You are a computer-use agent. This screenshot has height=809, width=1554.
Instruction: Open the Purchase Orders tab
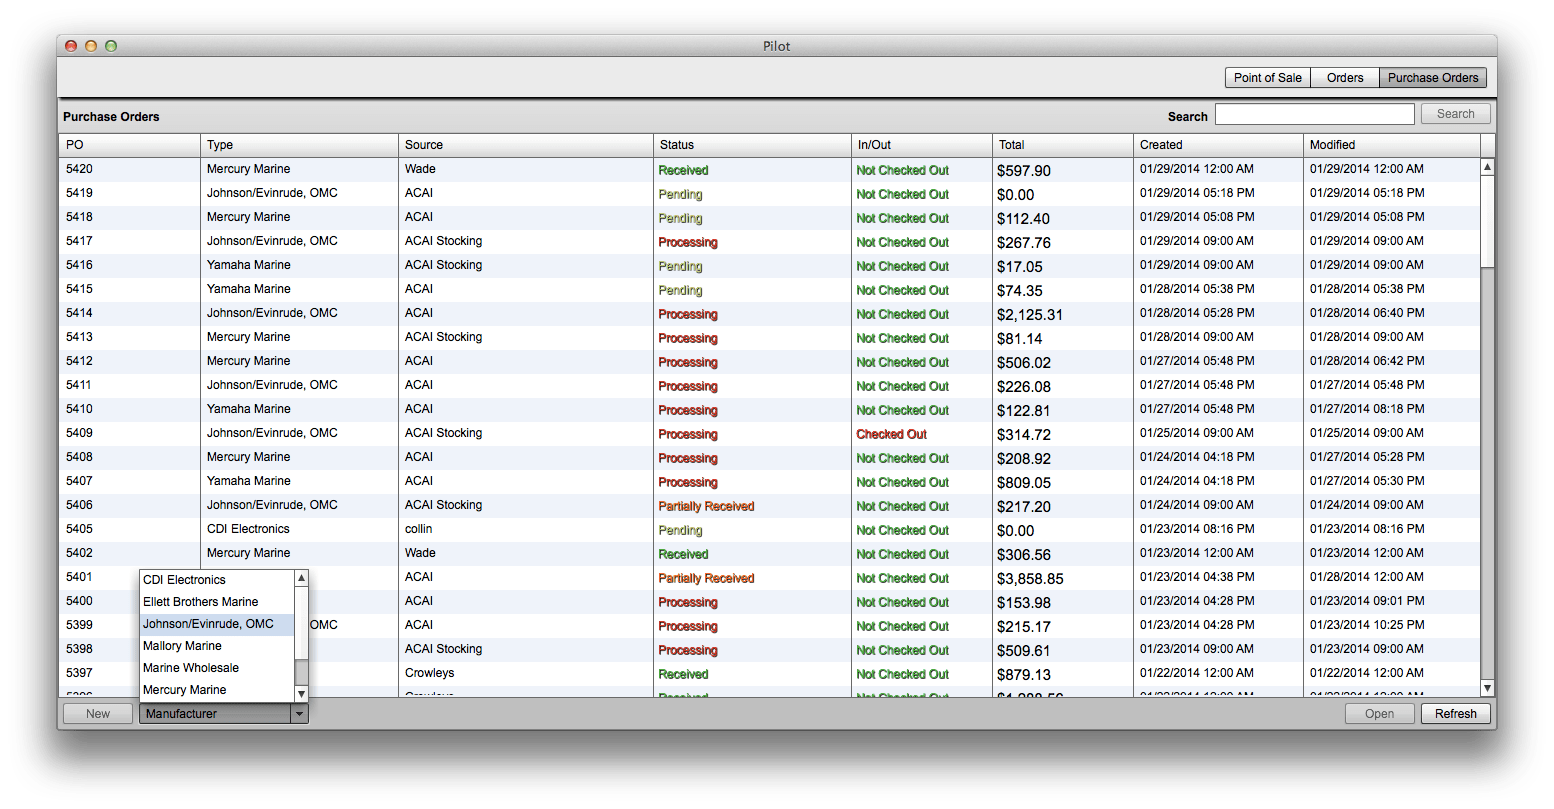point(1433,78)
